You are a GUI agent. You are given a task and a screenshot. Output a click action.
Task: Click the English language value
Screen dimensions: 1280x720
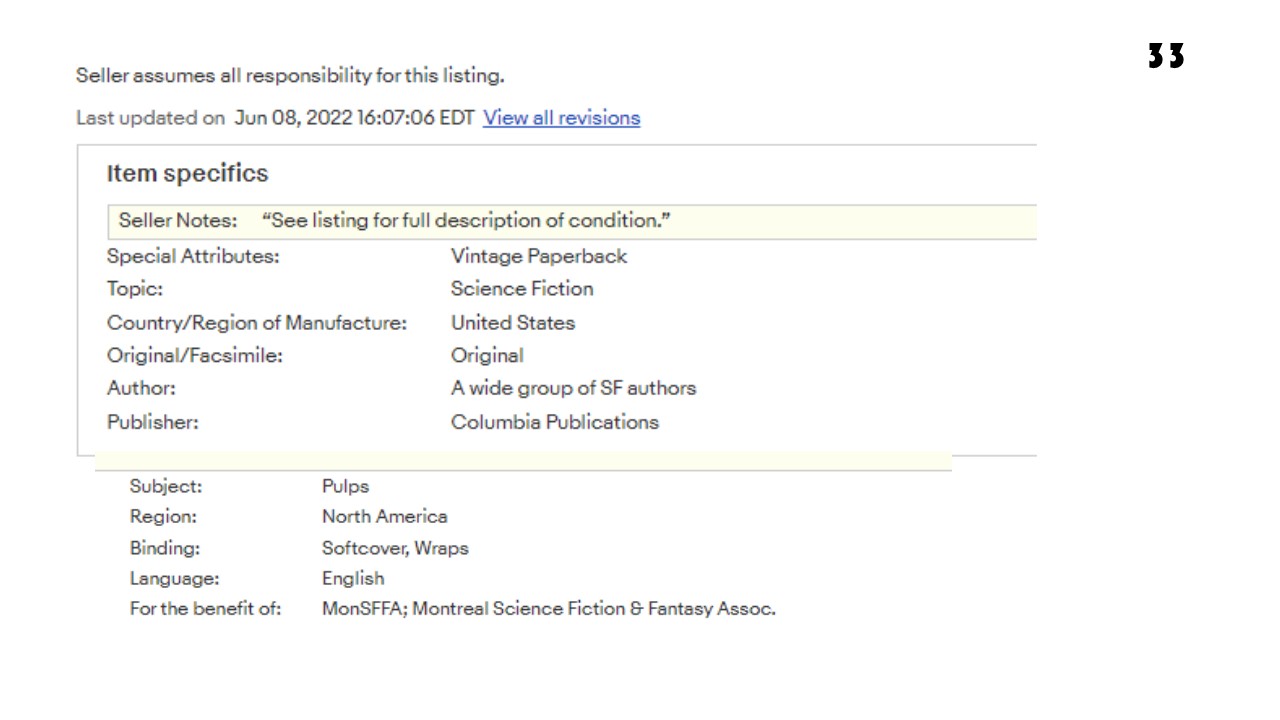click(x=352, y=578)
